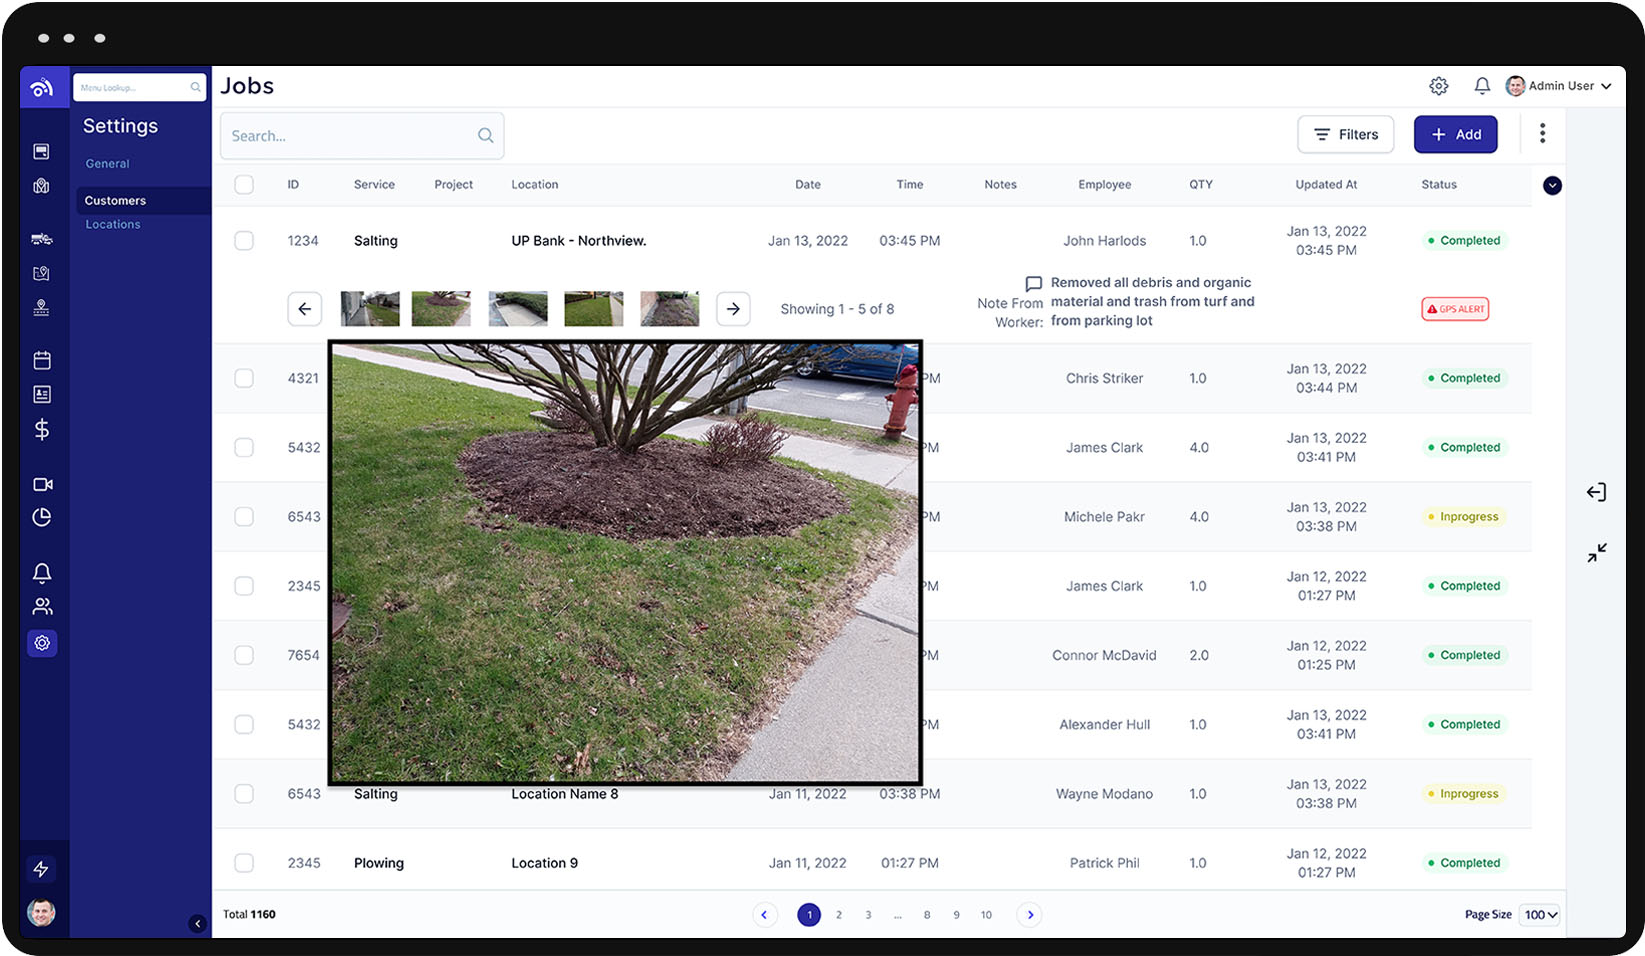Open the truck fleet icon in sidebar
The width and height of the screenshot is (1645, 956).
click(41, 238)
